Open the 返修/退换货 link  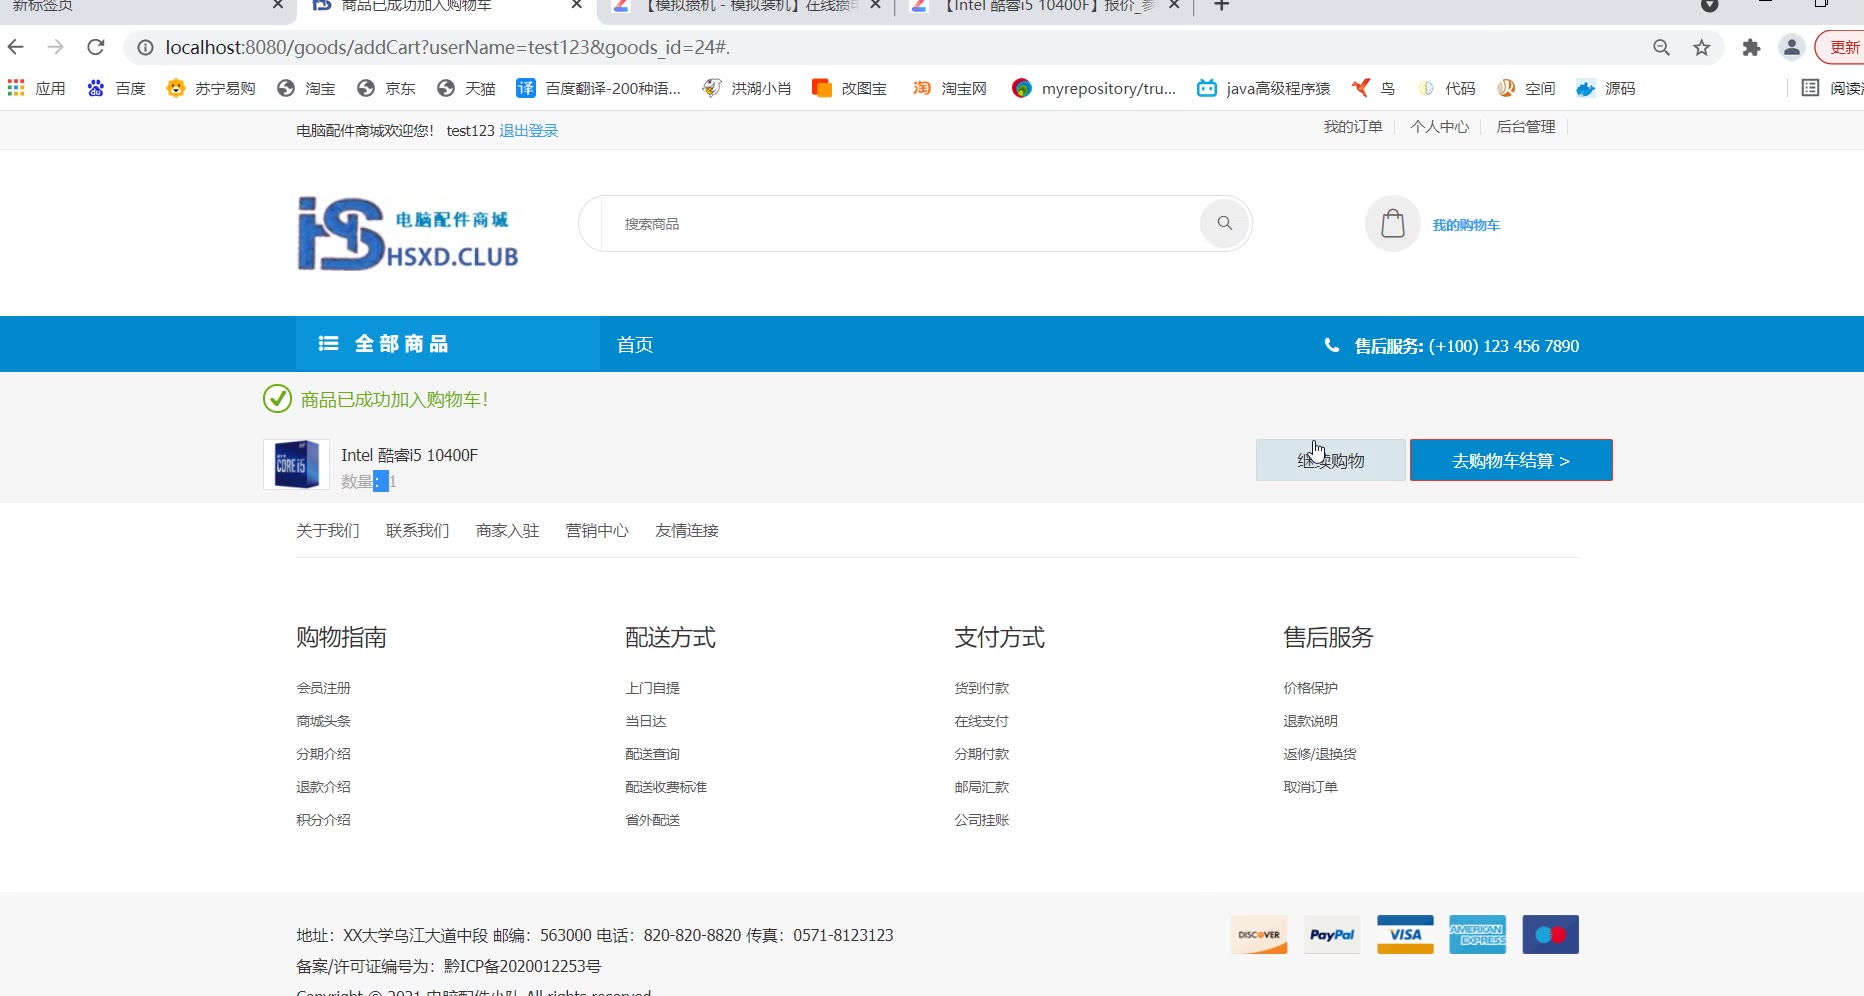(x=1320, y=754)
